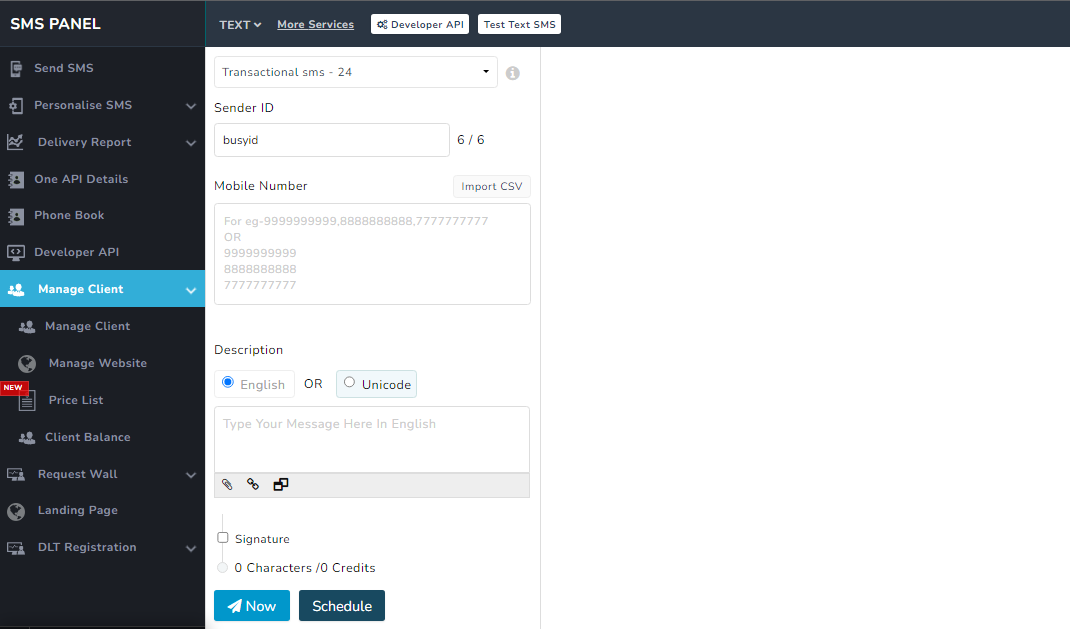
Task: Click the NEW badge on Price List
Action: pos(13,387)
